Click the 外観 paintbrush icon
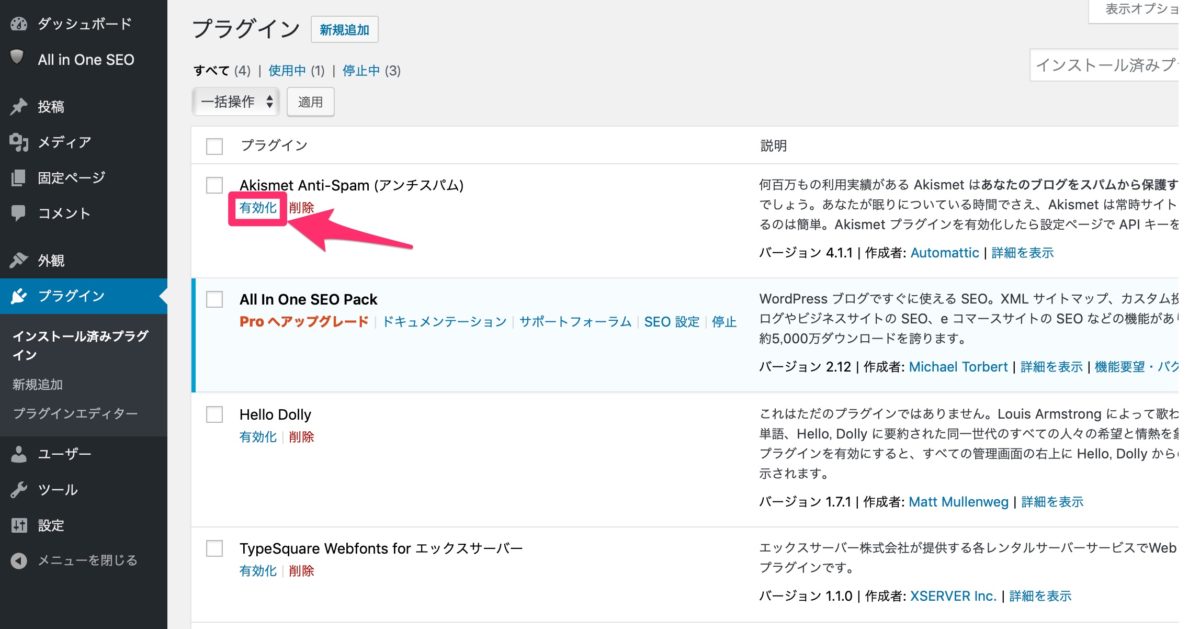 coord(18,260)
